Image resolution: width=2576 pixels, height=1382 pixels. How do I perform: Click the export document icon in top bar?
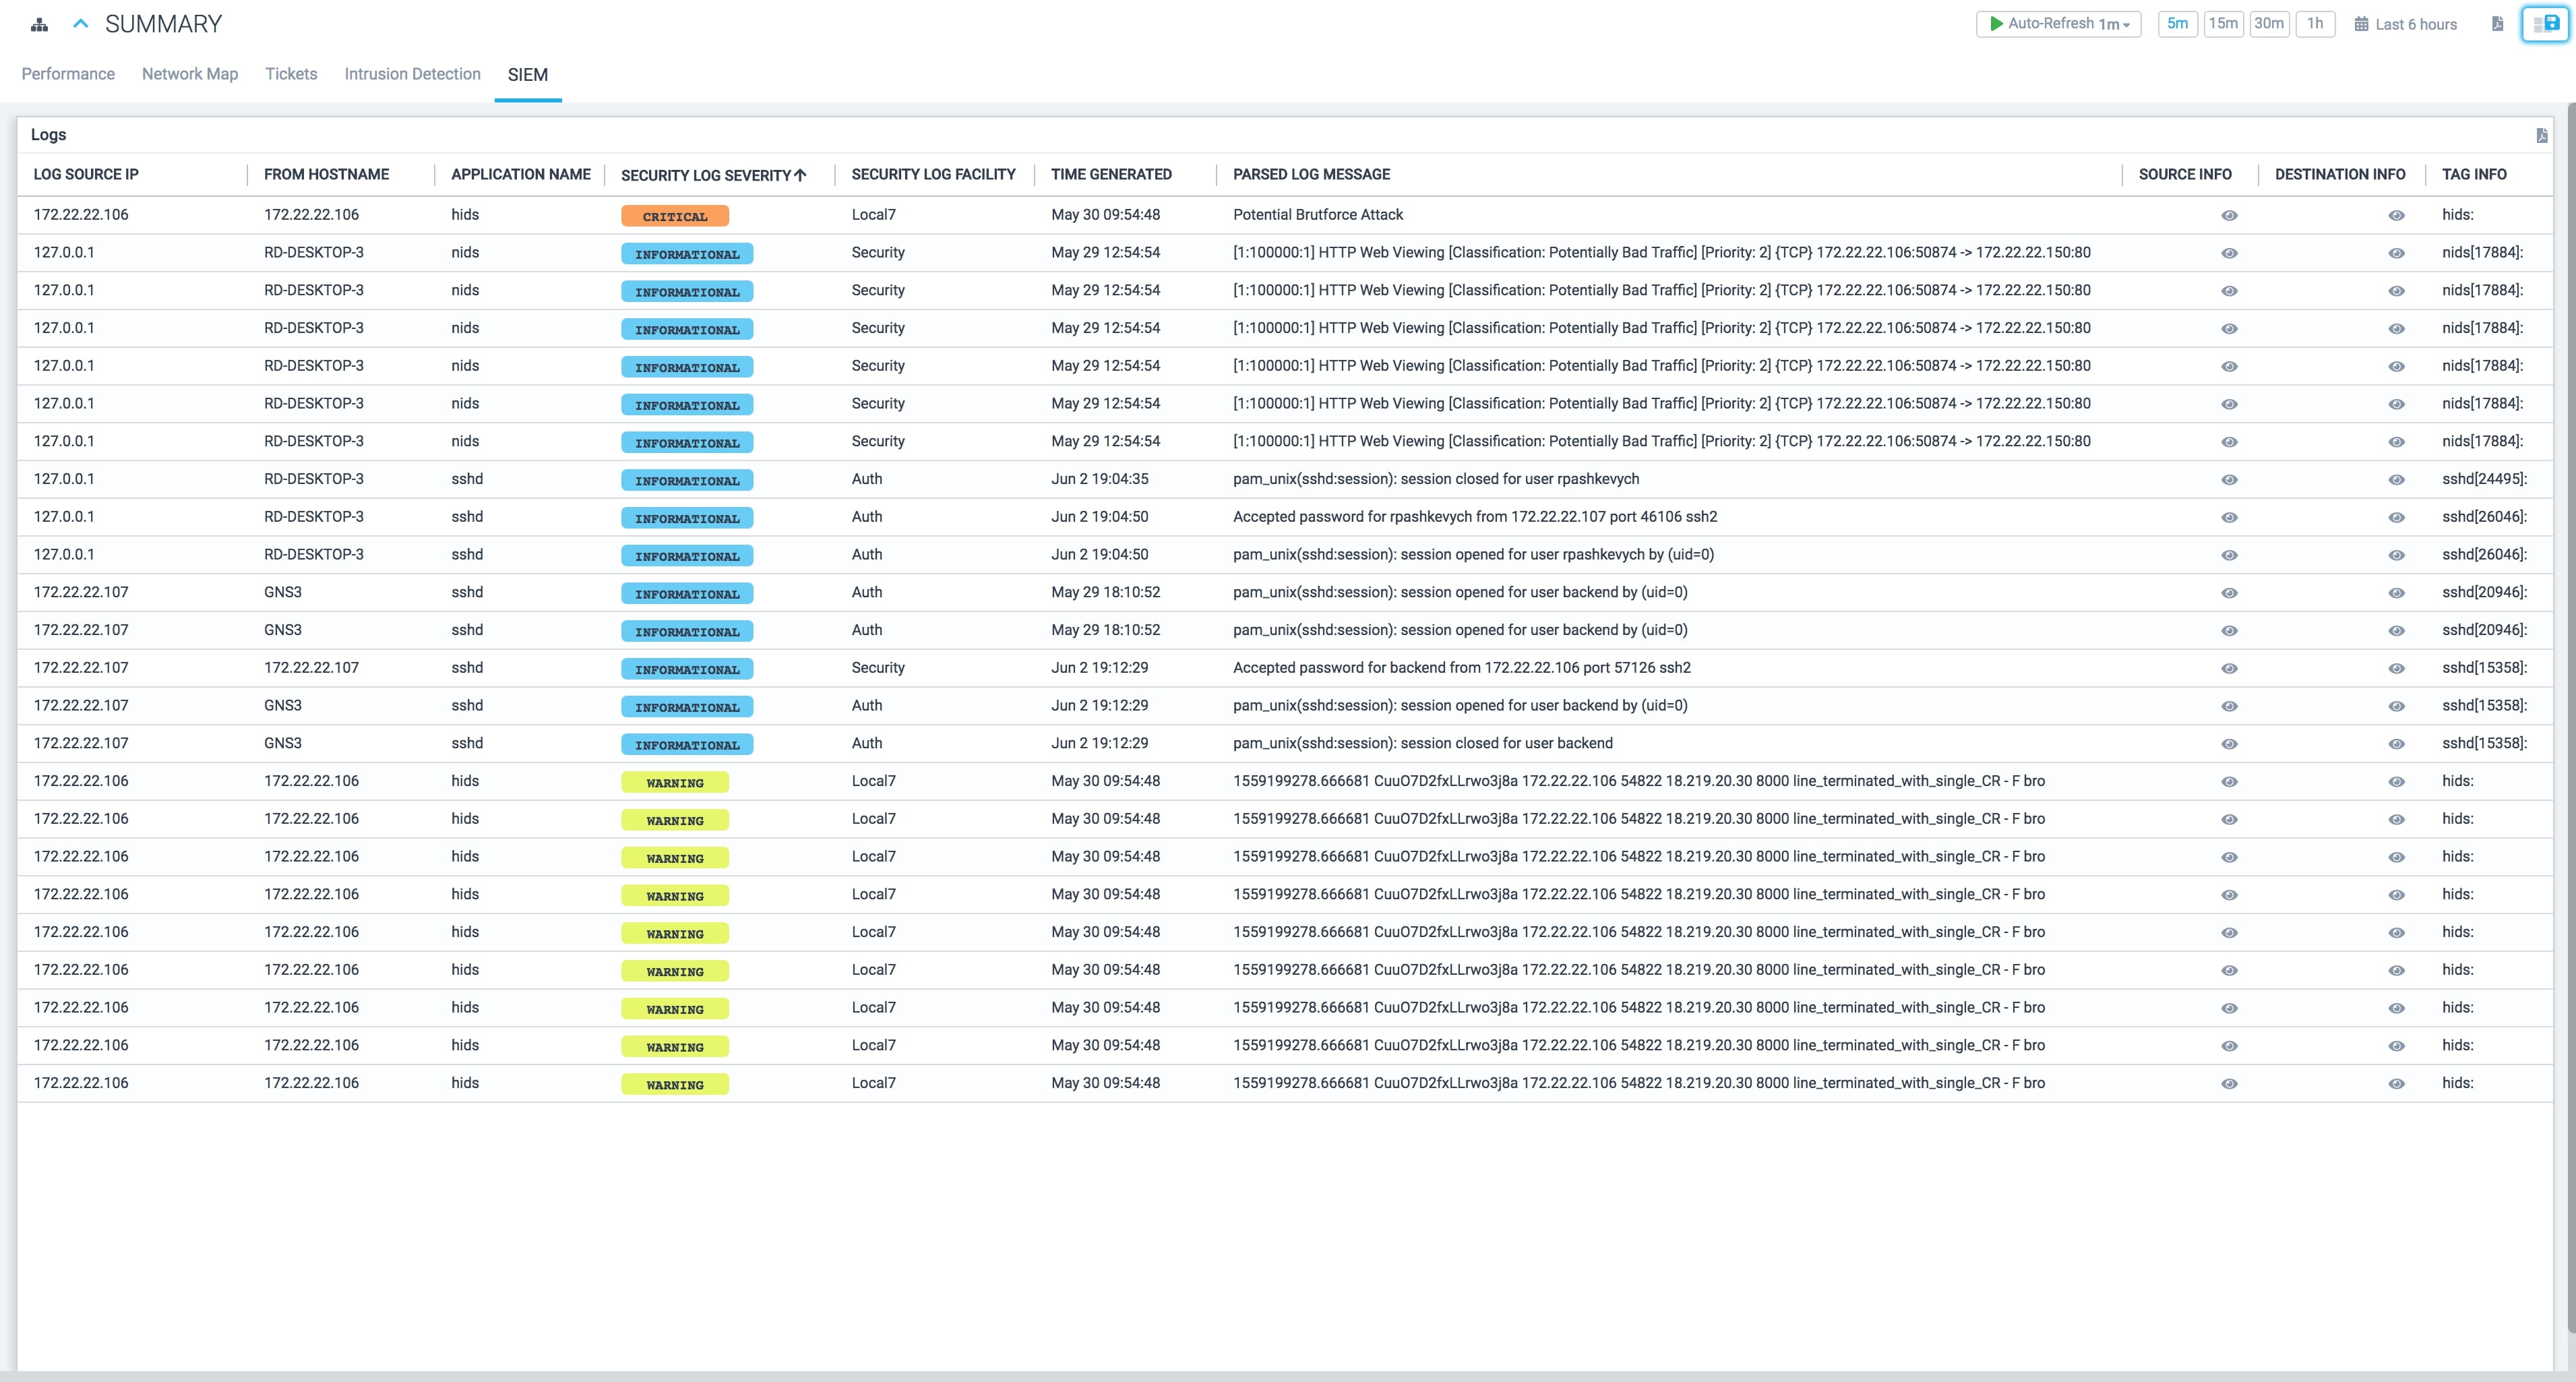pyautogui.click(x=2497, y=24)
